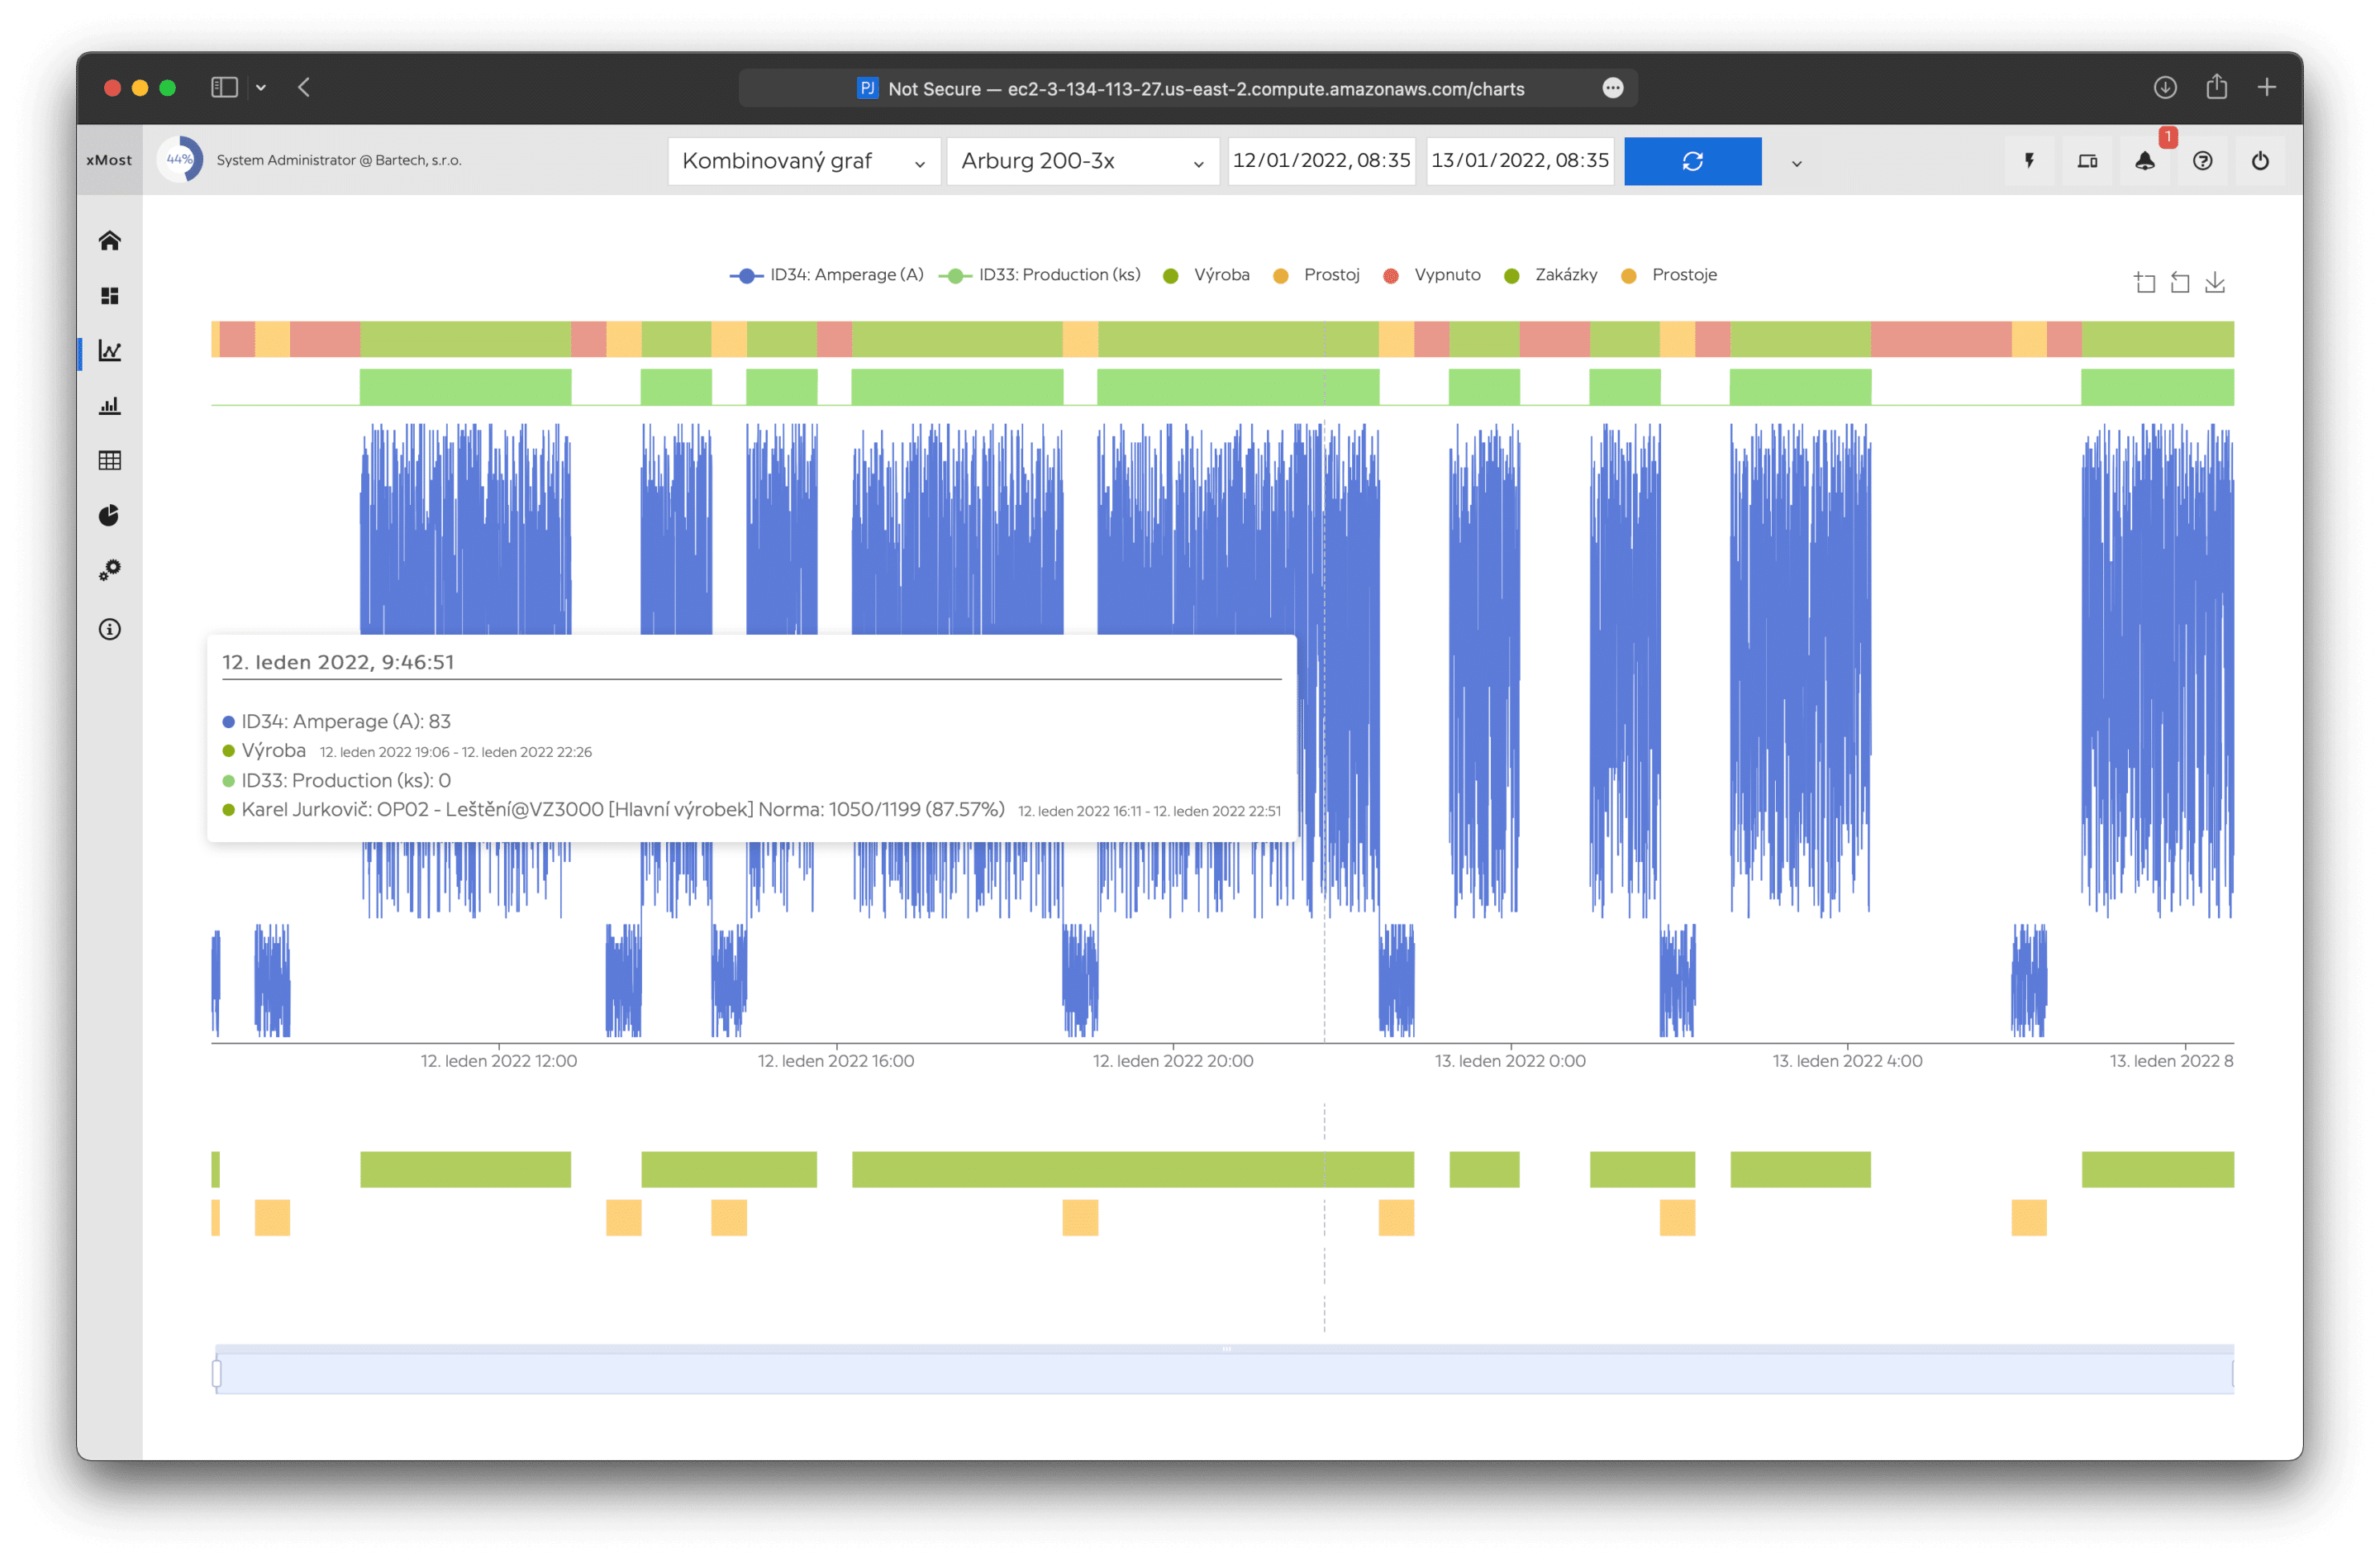
Task: Open the help question mark icon
Action: (x=2203, y=161)
